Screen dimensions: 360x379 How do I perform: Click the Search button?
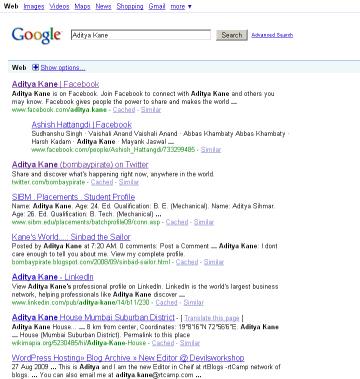click(232, 35)
